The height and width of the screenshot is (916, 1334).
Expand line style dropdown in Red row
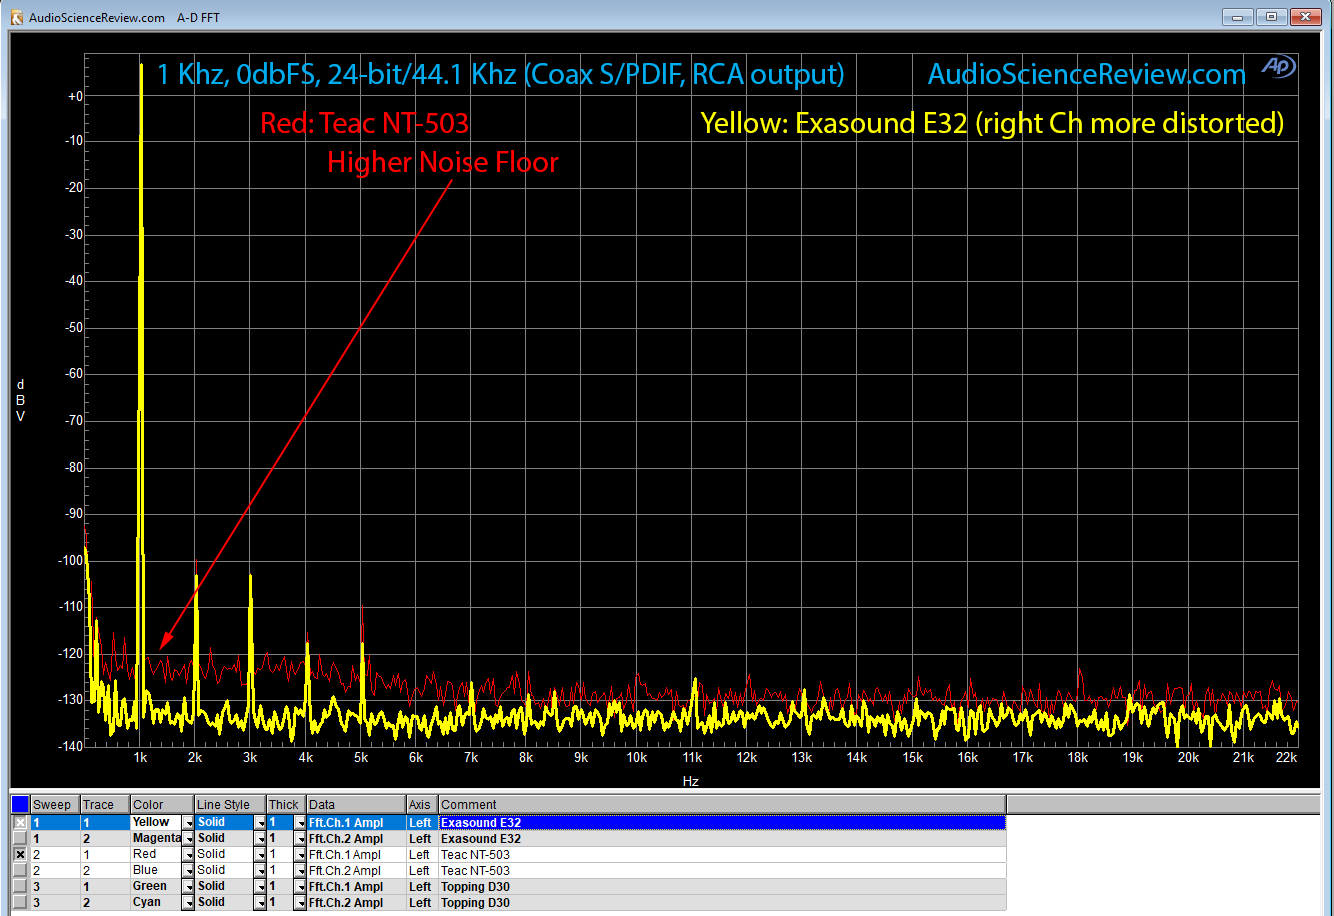pos(260,854)
